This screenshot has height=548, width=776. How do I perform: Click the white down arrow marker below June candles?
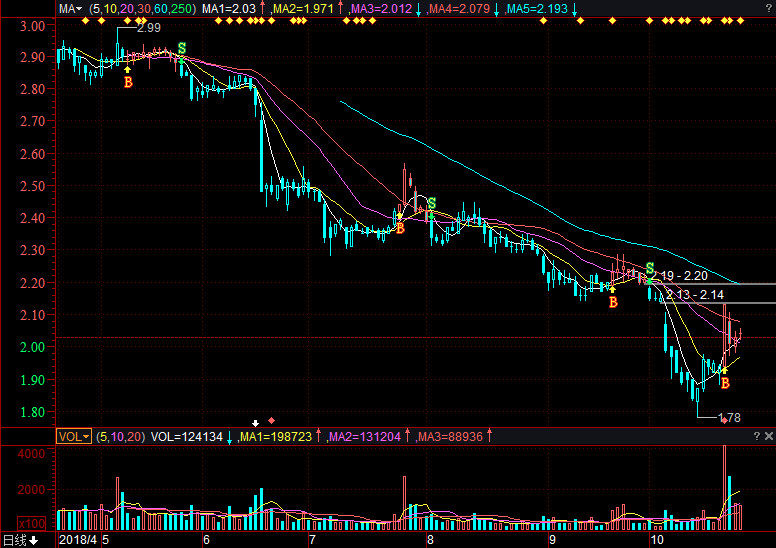[x=255, y=423]
